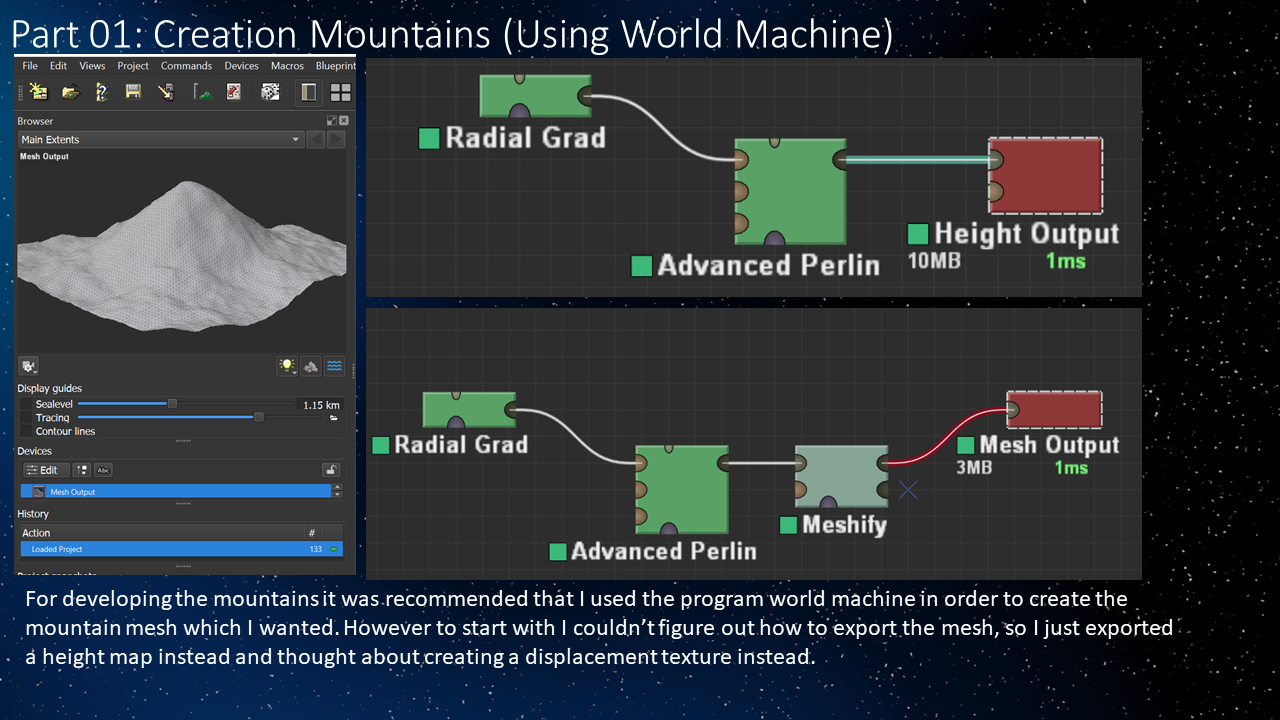
Task: Click the "10MB" label under Height Output
Action: (x=934, y=261)
